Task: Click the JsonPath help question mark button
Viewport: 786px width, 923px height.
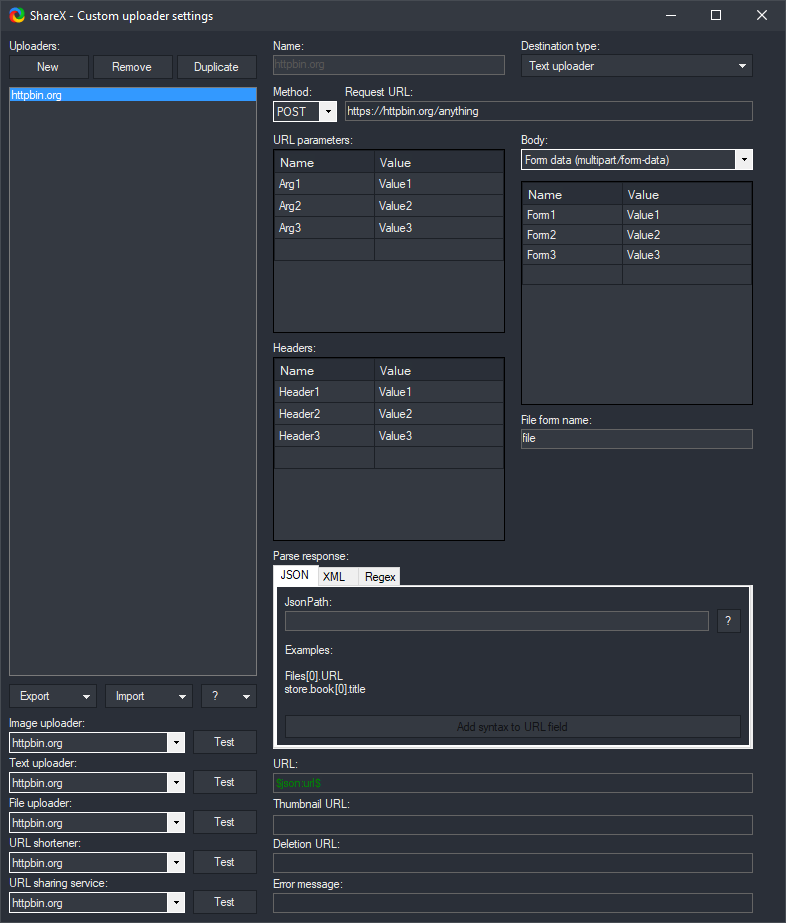Action: tap(728, 621)
